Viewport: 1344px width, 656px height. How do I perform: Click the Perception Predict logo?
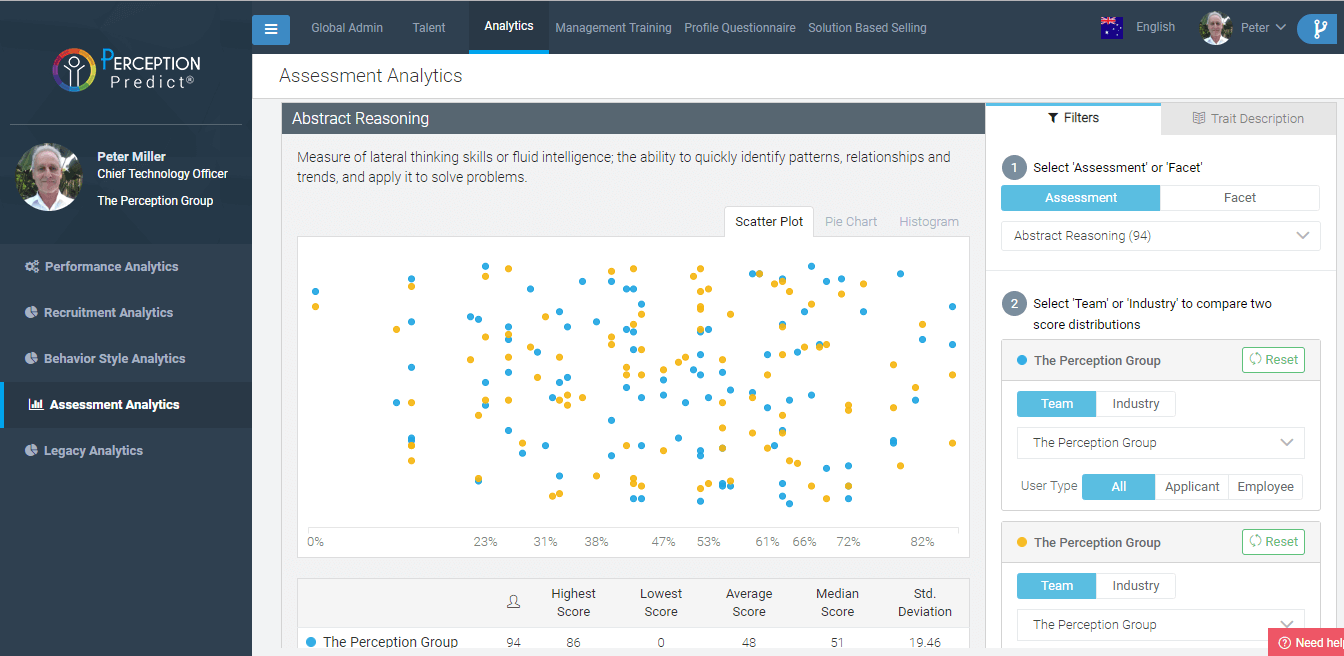[x=126, y=70]
